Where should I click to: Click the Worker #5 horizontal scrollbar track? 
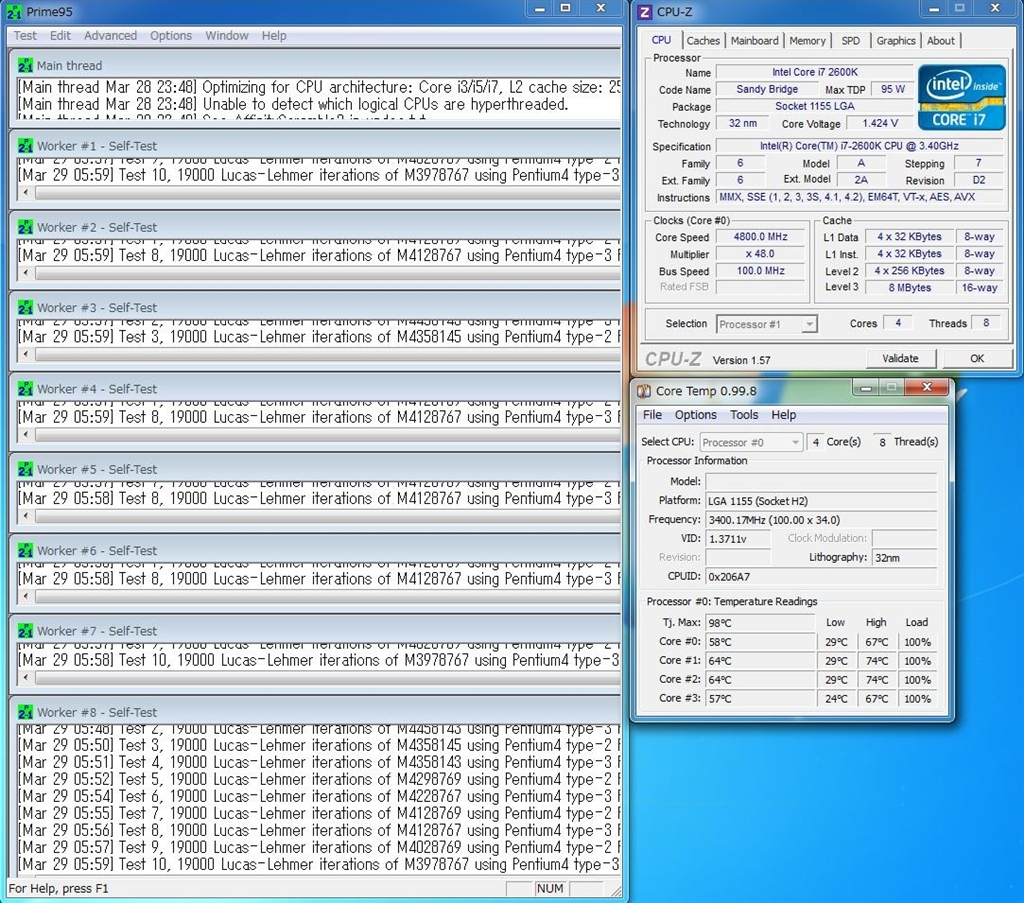click(320, 517)
